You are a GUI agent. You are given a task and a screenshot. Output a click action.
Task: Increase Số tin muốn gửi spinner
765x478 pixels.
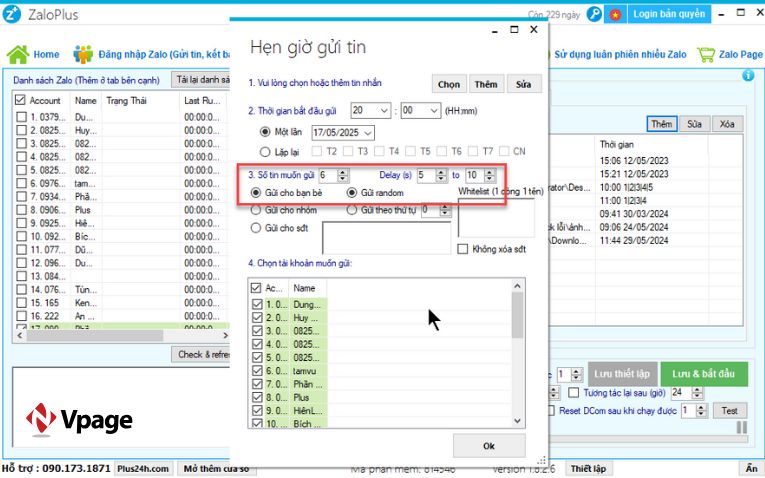click(343, 172)
